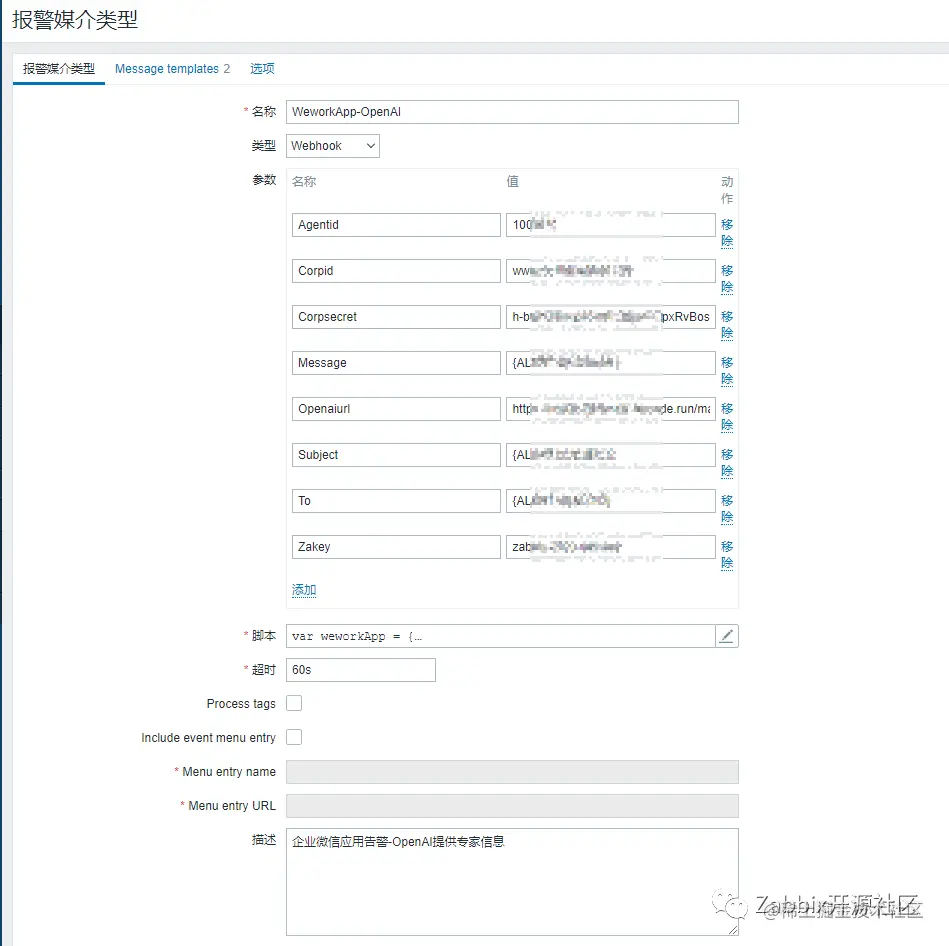Remove the Openaiurl parameter row
The height and width of the screenshot is (946, 949).
(727, 417)
